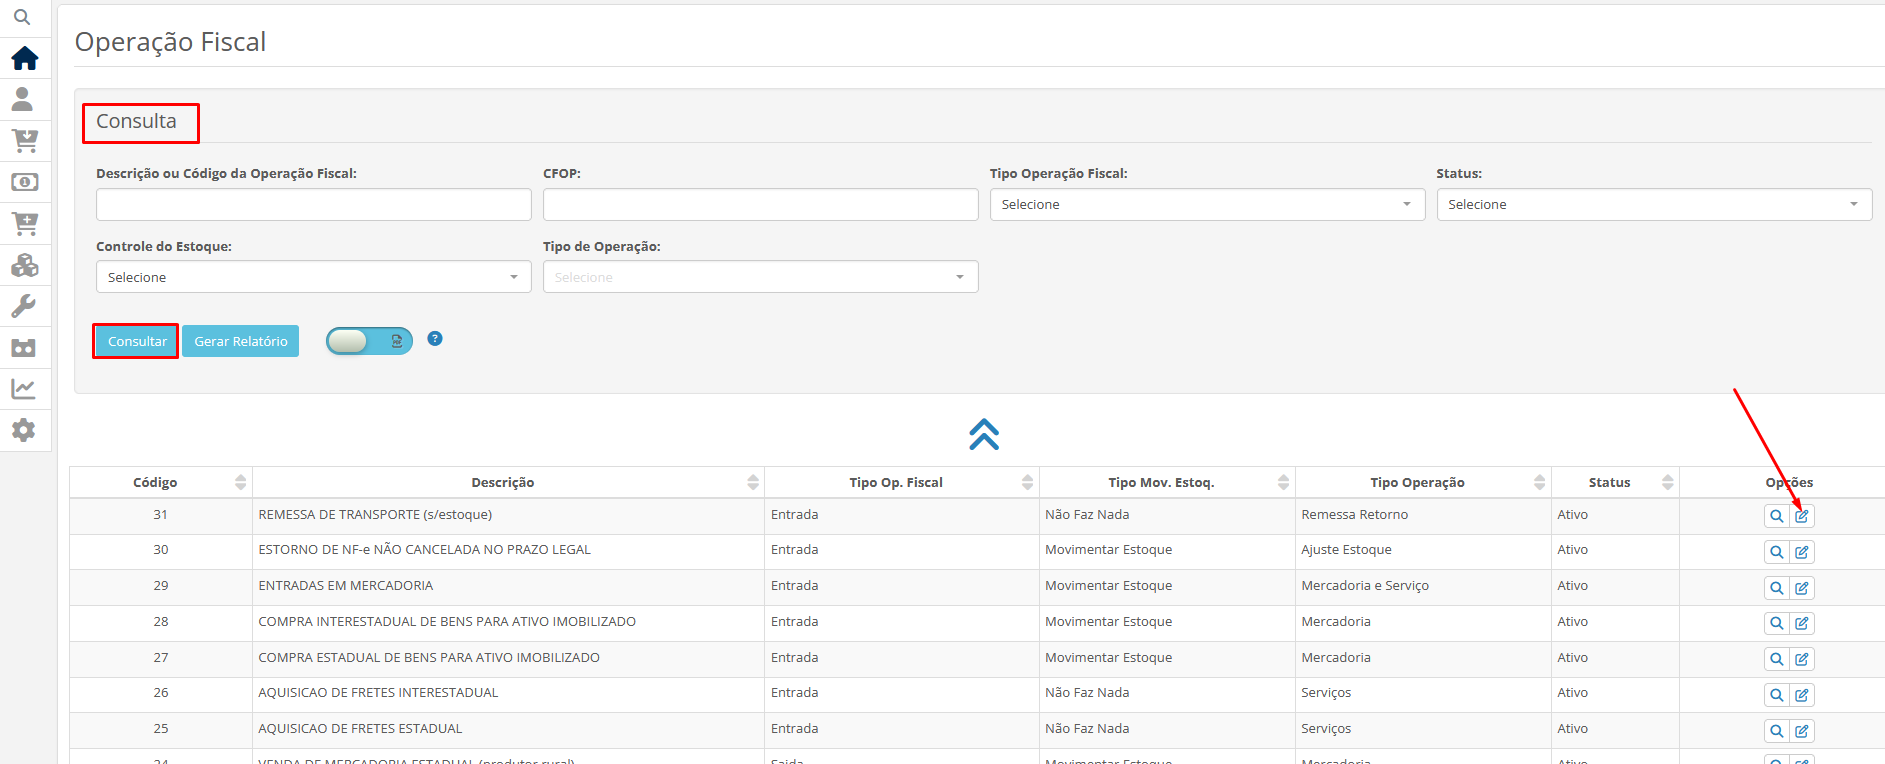Open the Controle do Estoque dropdown

pos(313,277)
